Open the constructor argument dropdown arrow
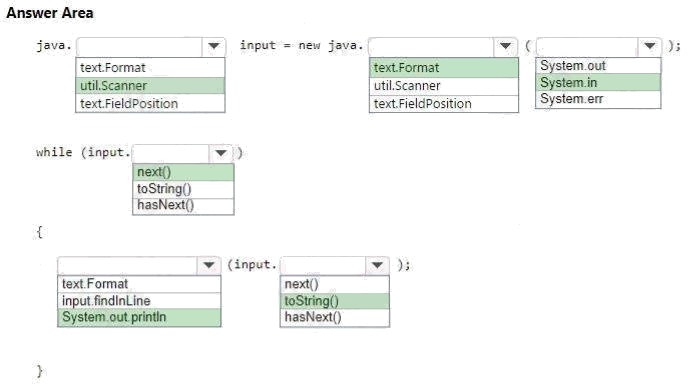 (649, 46)
